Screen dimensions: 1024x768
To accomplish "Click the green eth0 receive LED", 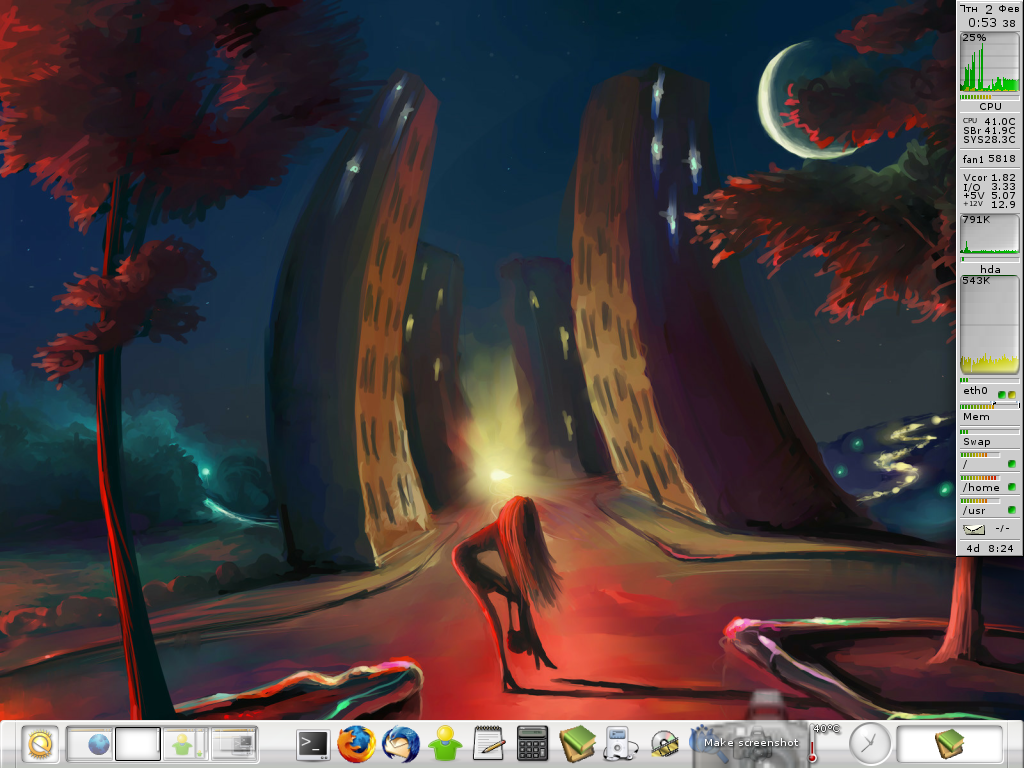I will click(1002, 394).
